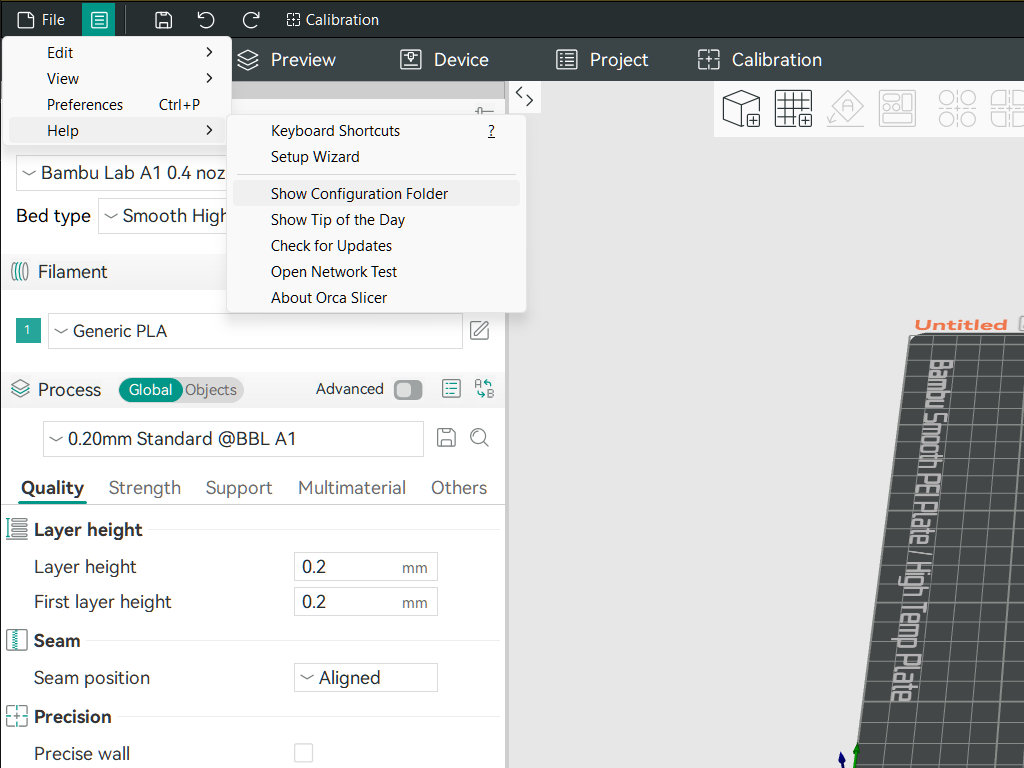Click the compare presets A/B icon

point(484,389)
